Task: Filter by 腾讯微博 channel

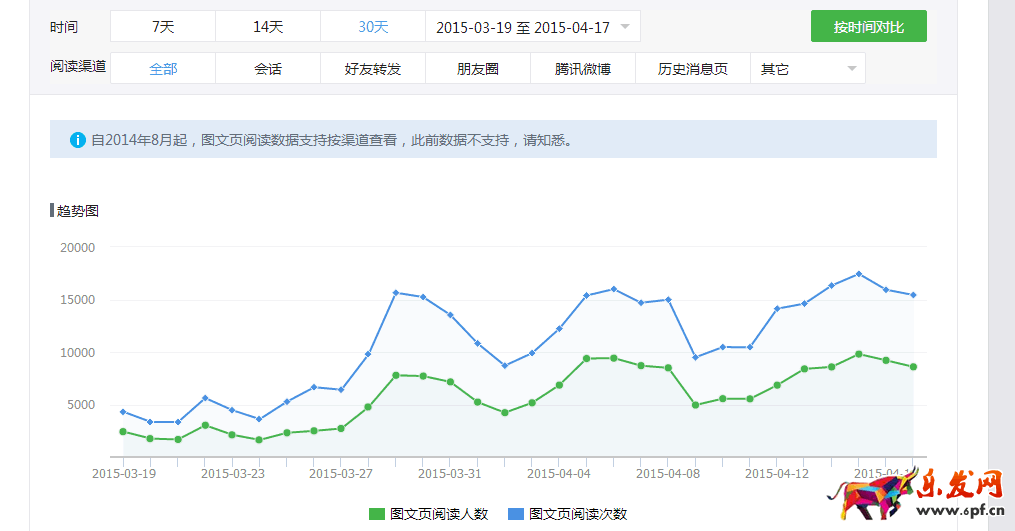Action: [x=583, y=69]
